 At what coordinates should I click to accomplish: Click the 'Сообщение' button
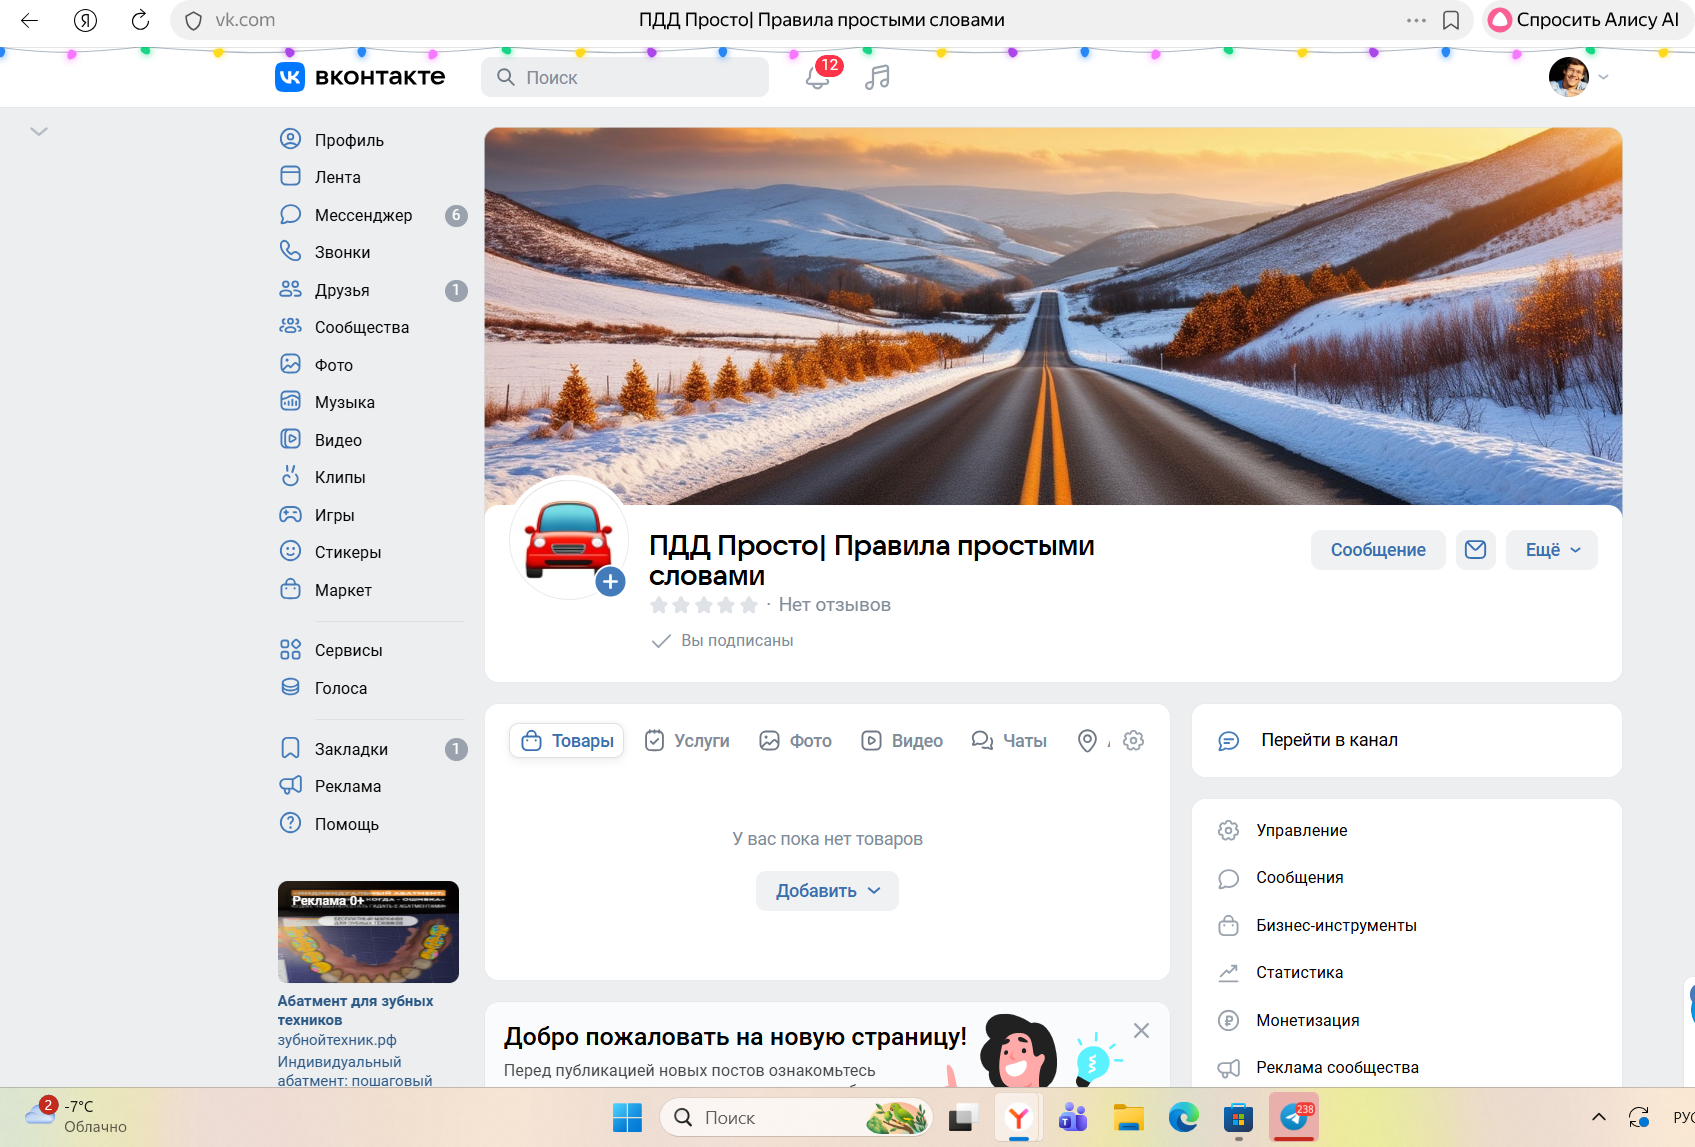tap(1377, 550)
